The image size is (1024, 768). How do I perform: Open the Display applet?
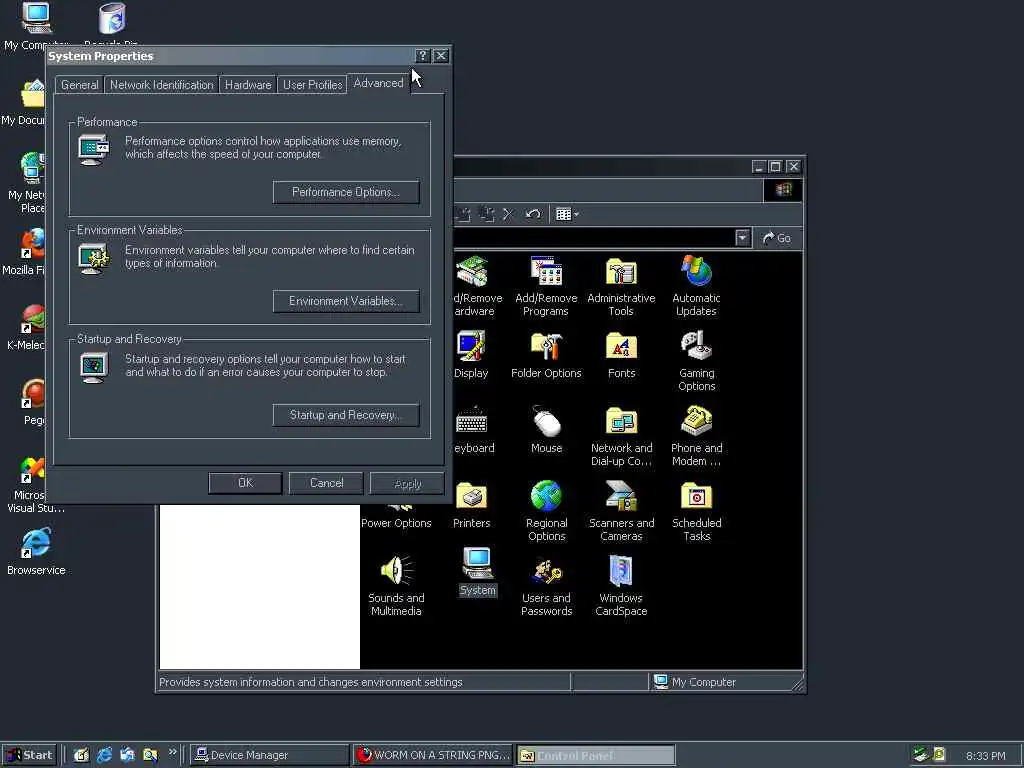point(471,355)
